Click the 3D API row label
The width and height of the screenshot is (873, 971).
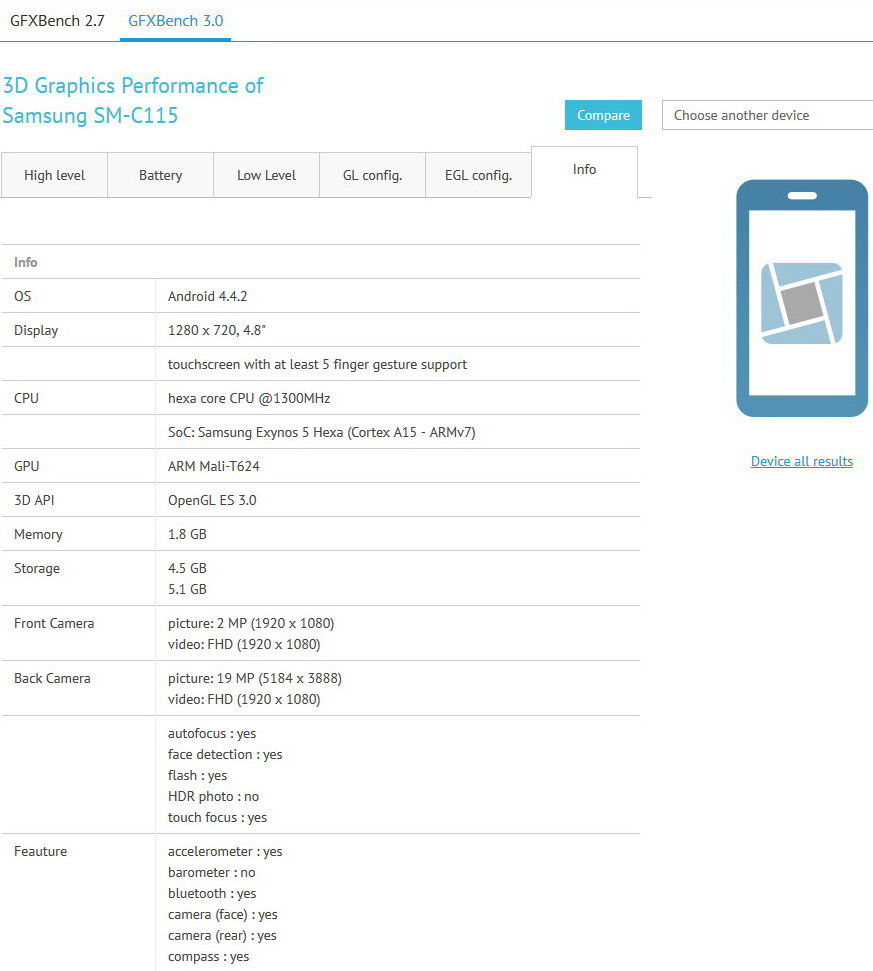click(34, 500)
